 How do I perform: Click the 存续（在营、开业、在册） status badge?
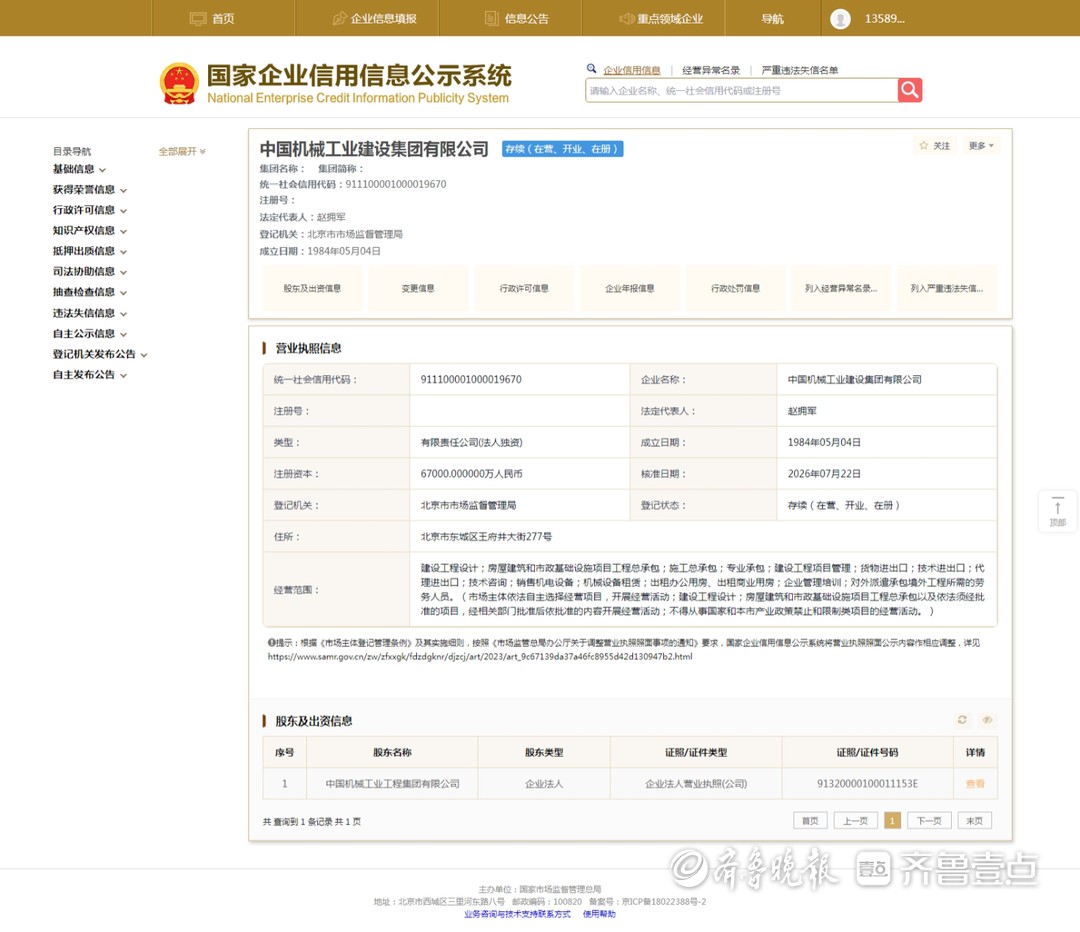[x=562, y=149]
